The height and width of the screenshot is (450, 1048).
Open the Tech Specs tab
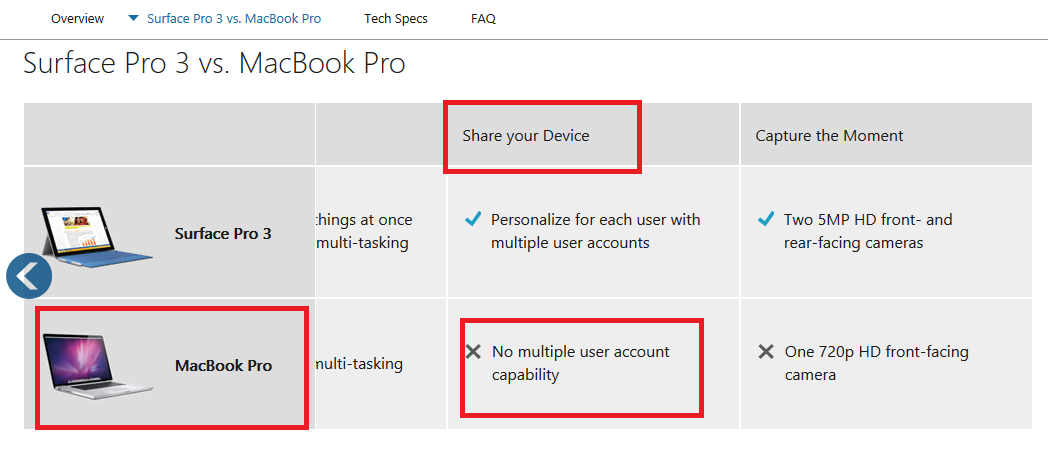(396, 19)
